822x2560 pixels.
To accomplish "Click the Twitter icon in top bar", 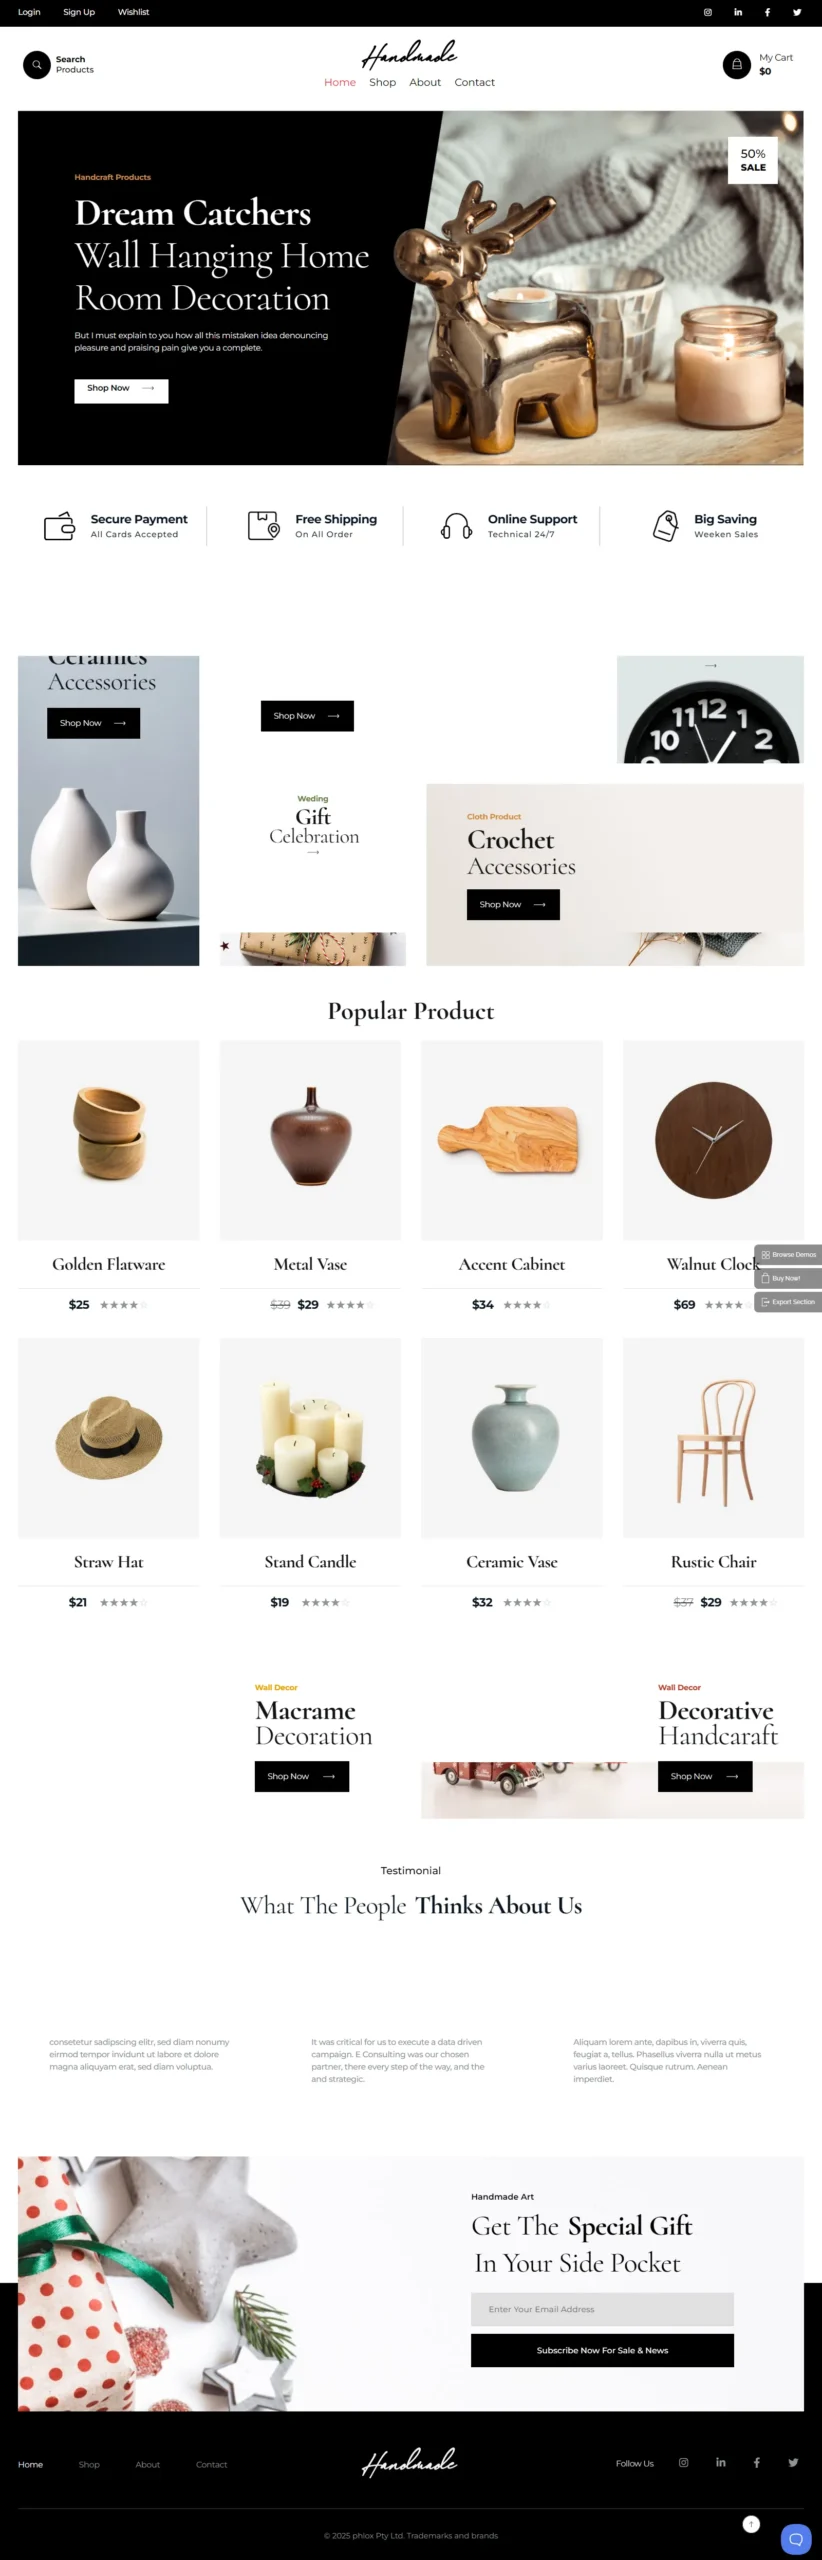I will pyautogui.click(x=797, y=12).
